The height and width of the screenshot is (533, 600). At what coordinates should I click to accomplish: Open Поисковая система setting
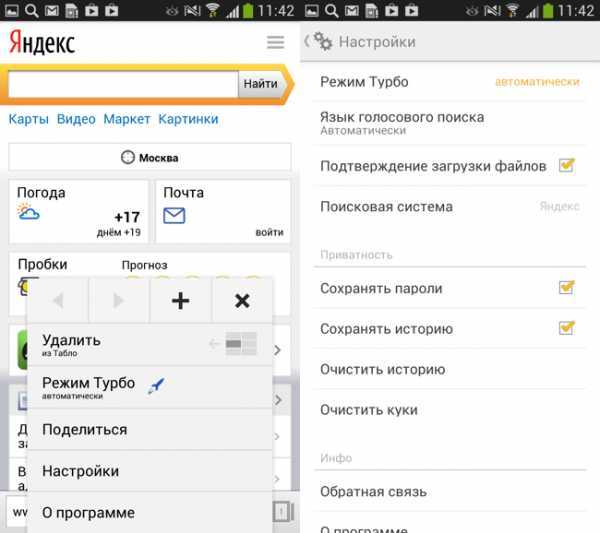tap(450, 207)
